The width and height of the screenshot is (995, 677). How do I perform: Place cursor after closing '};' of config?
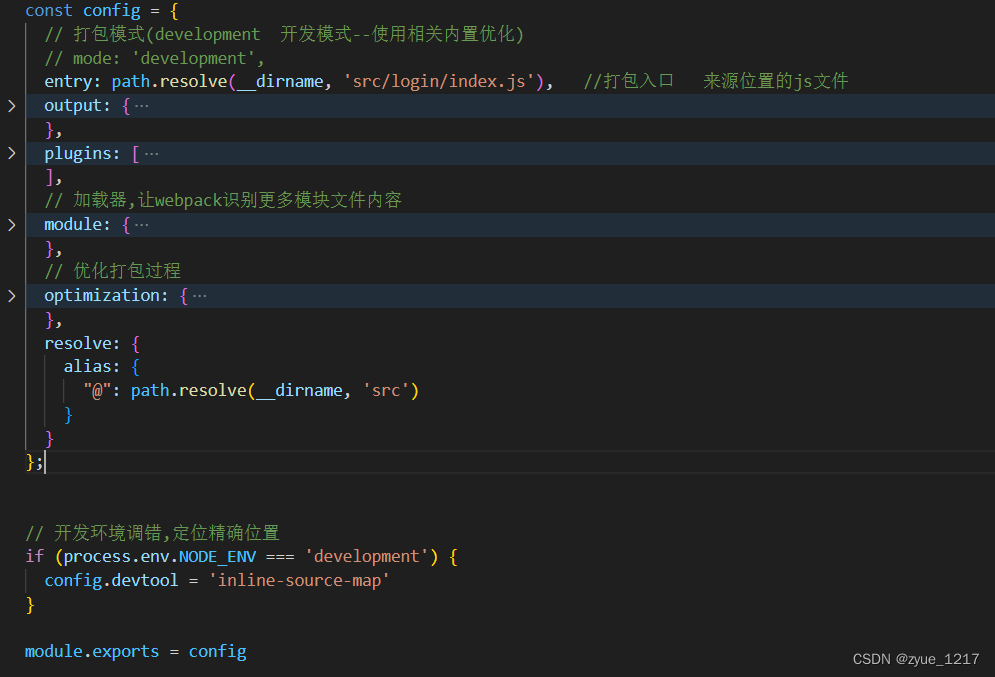45,463
